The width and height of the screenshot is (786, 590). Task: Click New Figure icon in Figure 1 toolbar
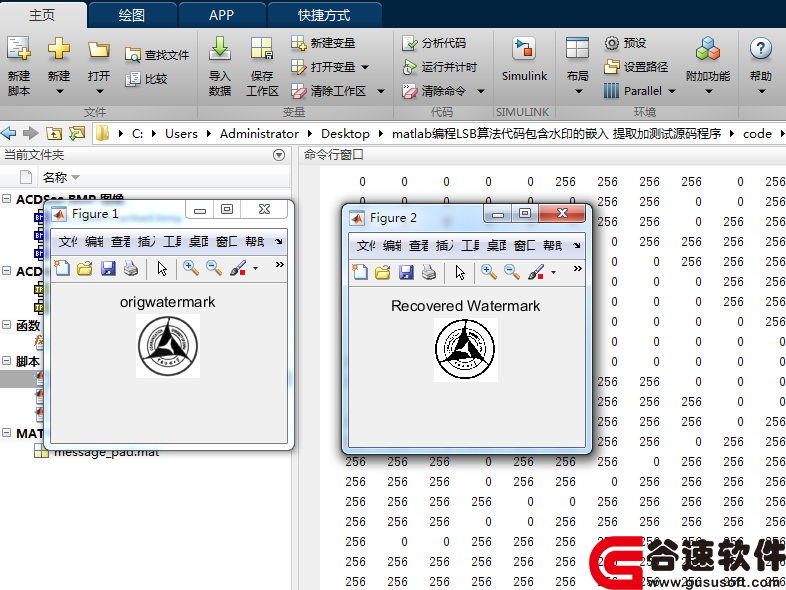[x=62, y=268]
